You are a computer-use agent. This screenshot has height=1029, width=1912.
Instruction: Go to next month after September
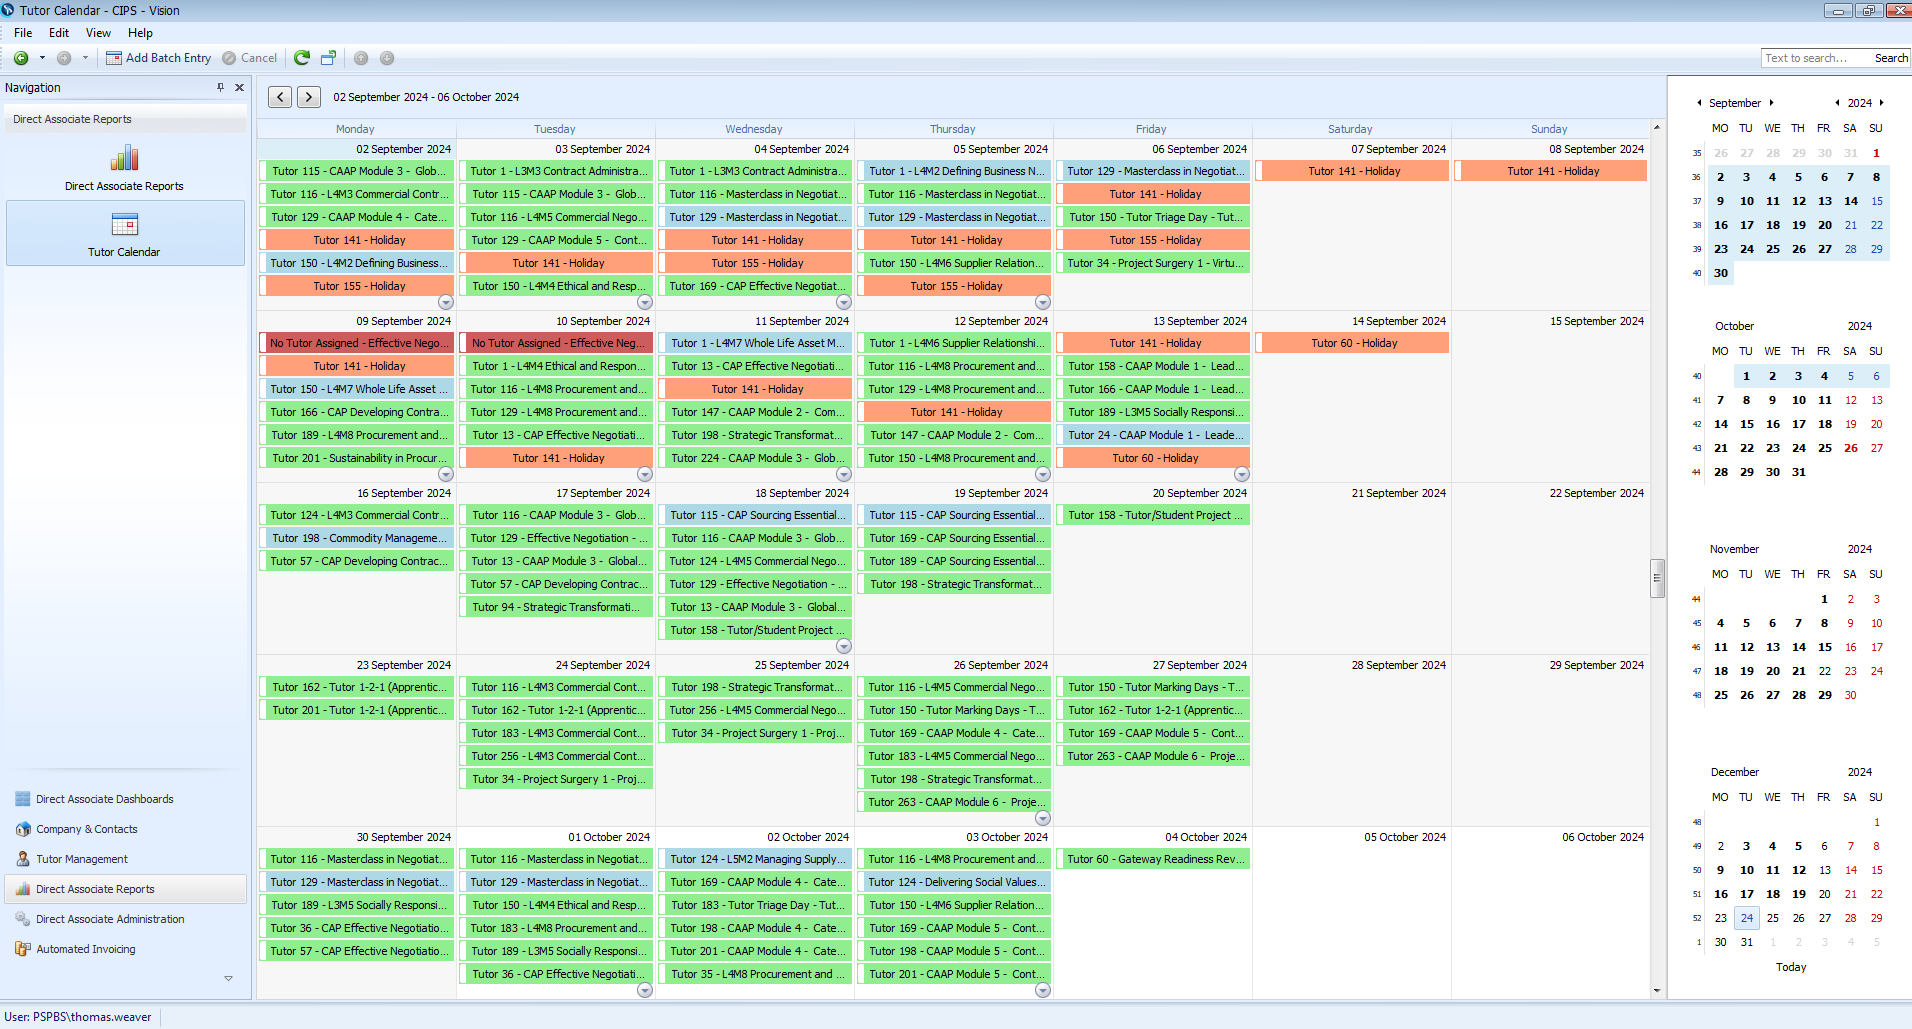(1771, 103)
